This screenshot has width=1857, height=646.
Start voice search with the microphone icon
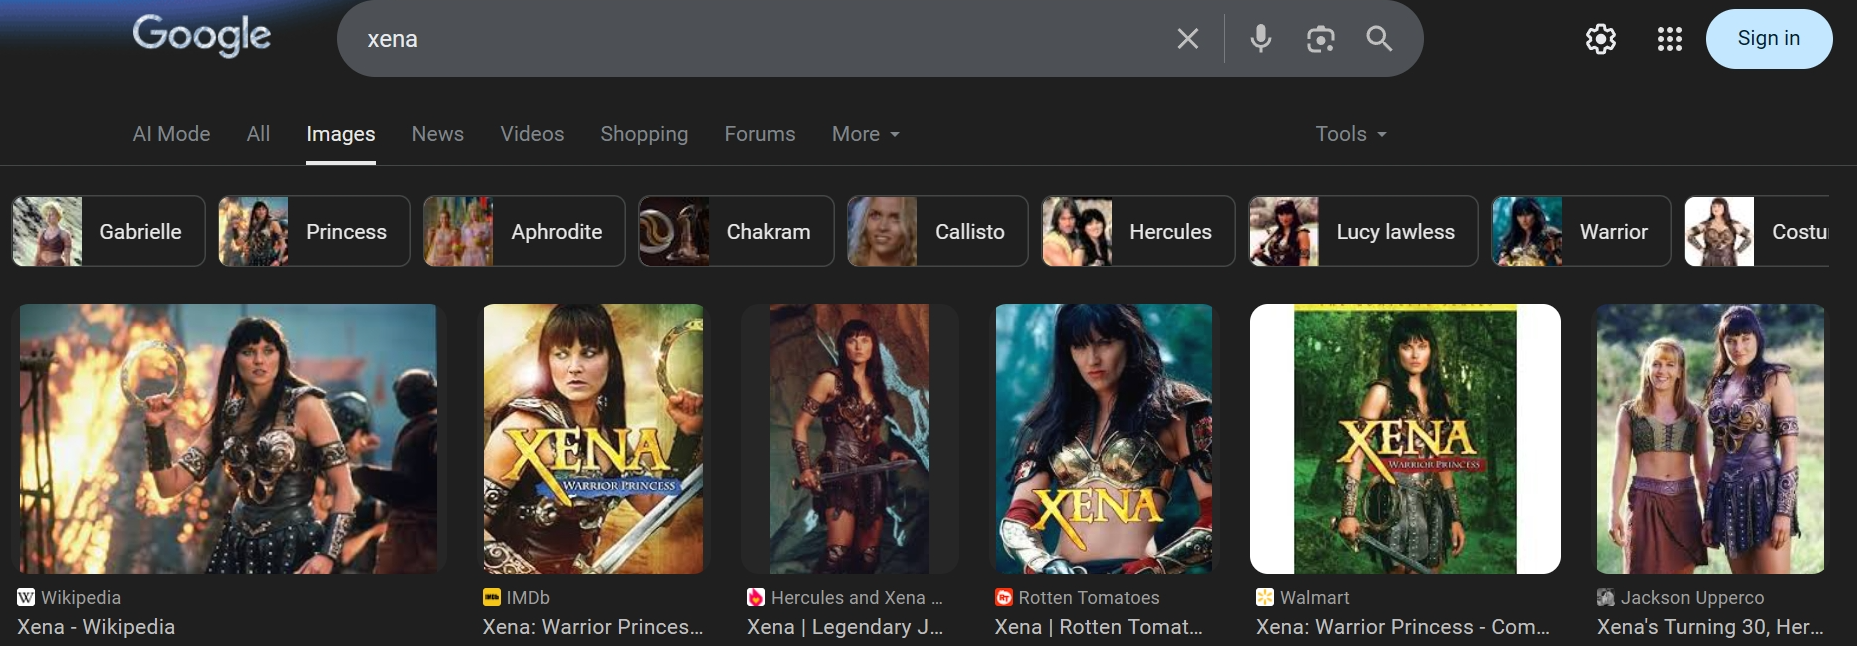(x=1261, y=39)
